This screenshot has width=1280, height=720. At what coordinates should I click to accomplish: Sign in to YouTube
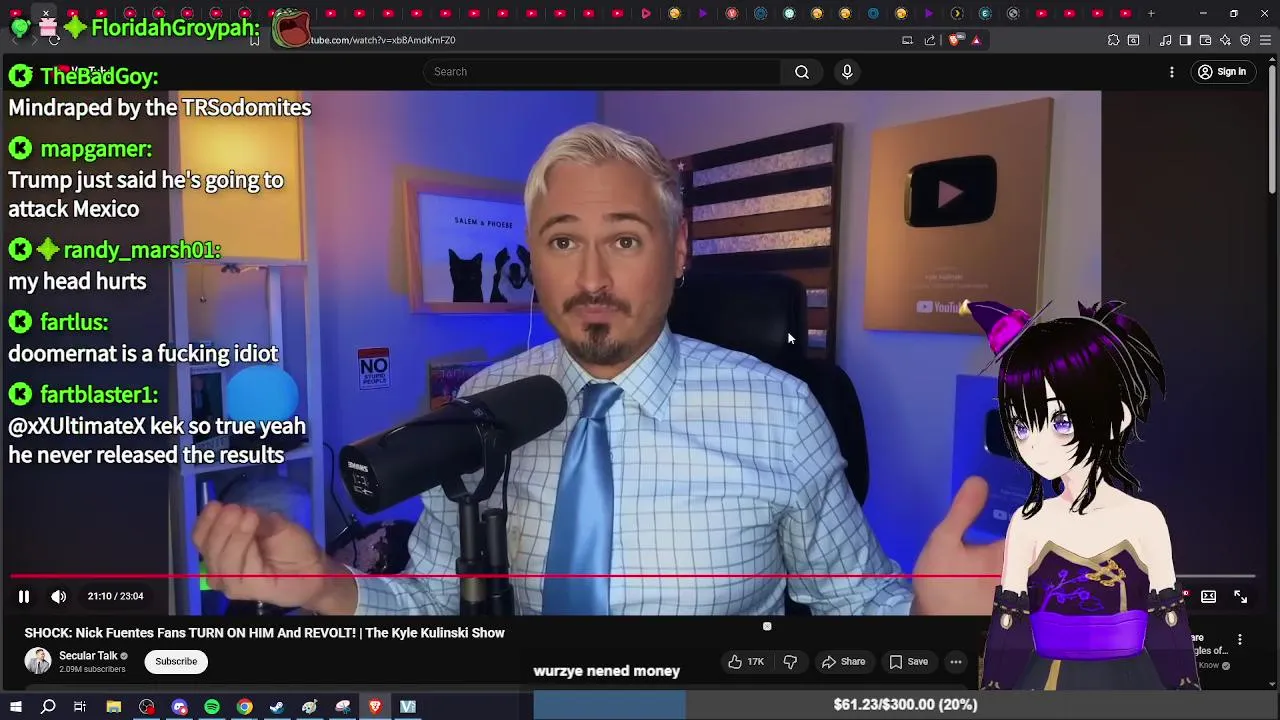(1222, 72)
